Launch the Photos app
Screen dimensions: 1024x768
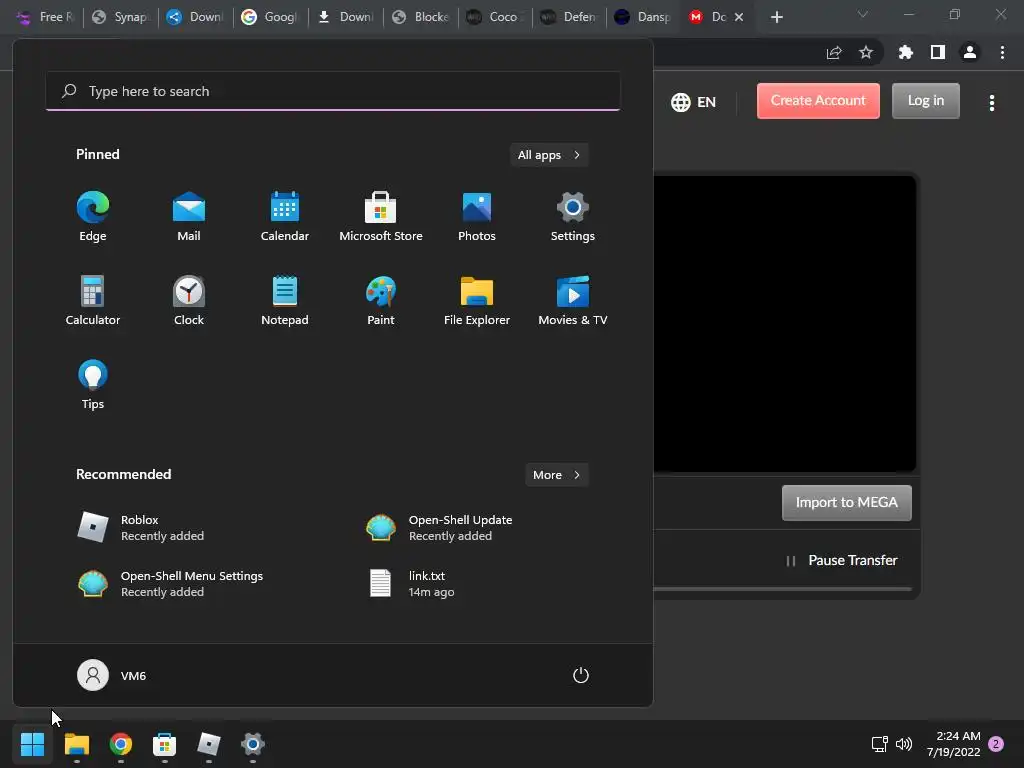(x=477, y=217)
